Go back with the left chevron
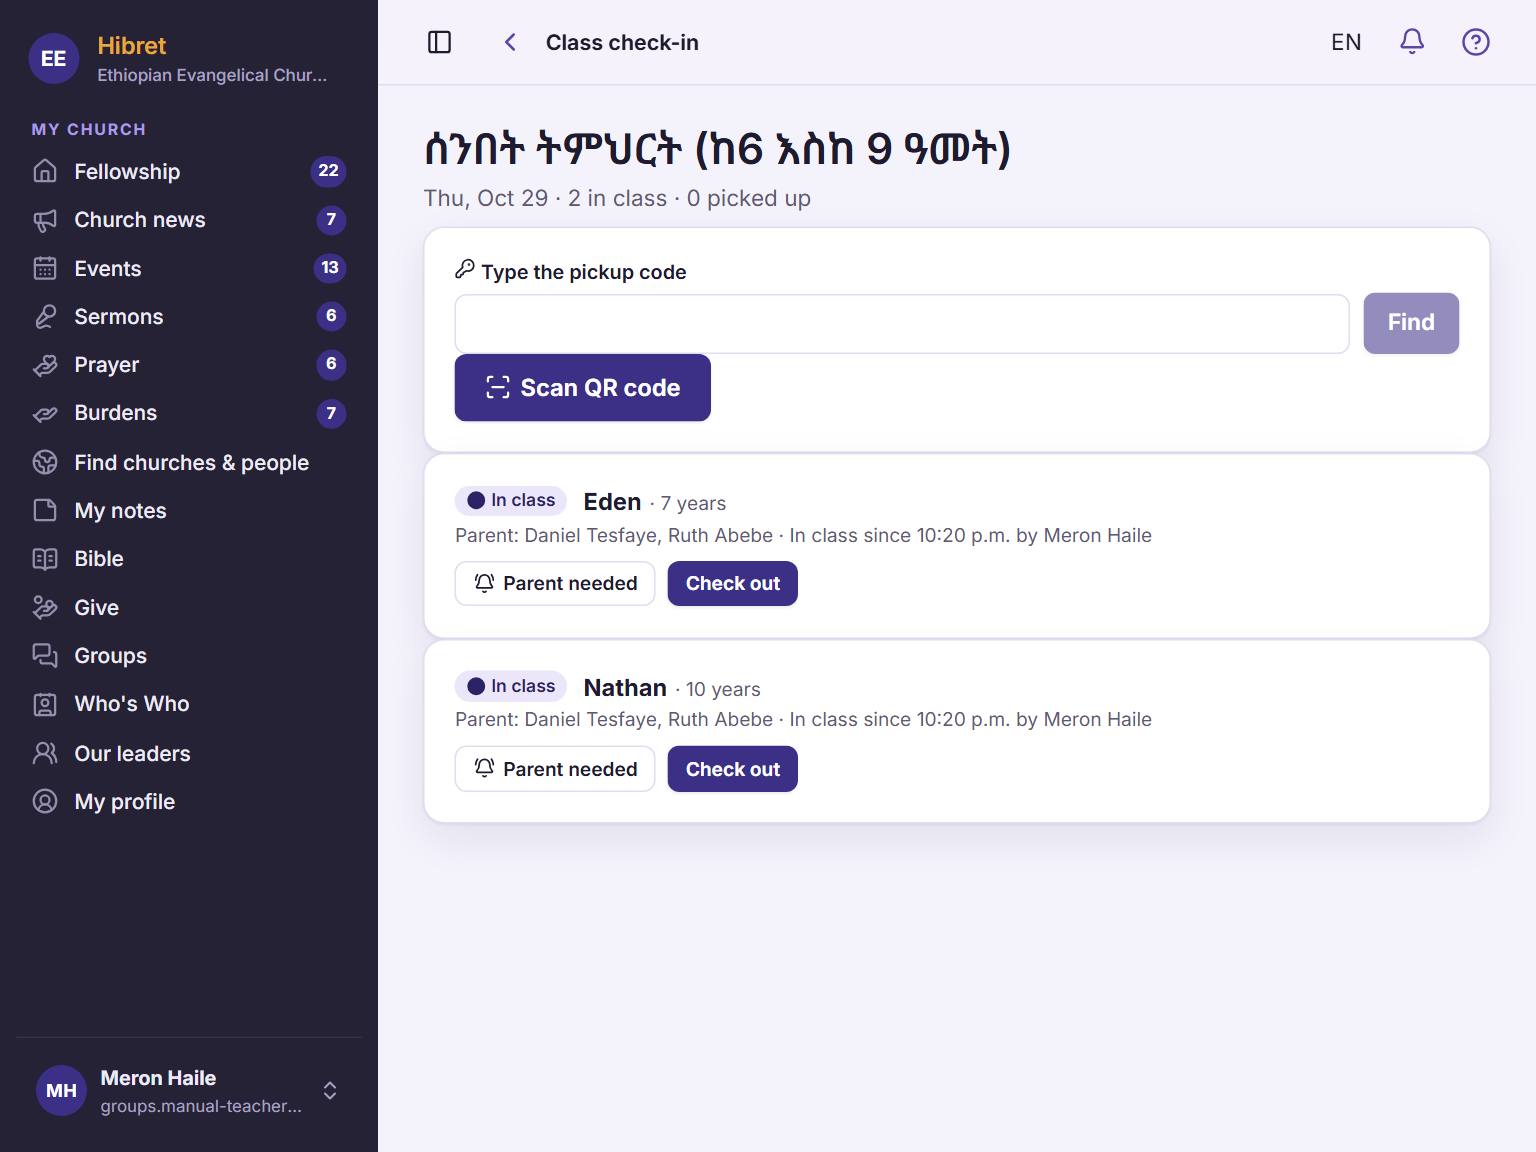This screenshot has height=1152, width=1536. click(x=510, y=42)
